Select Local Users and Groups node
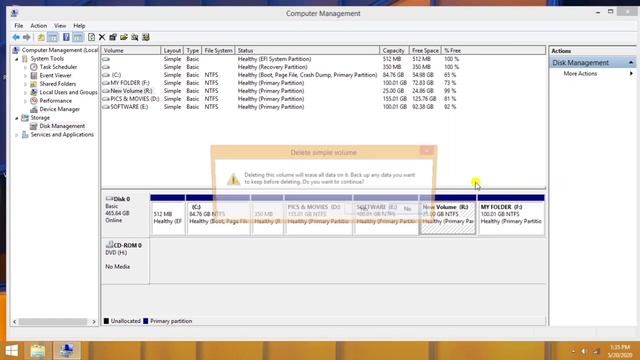640x360 pixels. [x=68, y=92]
